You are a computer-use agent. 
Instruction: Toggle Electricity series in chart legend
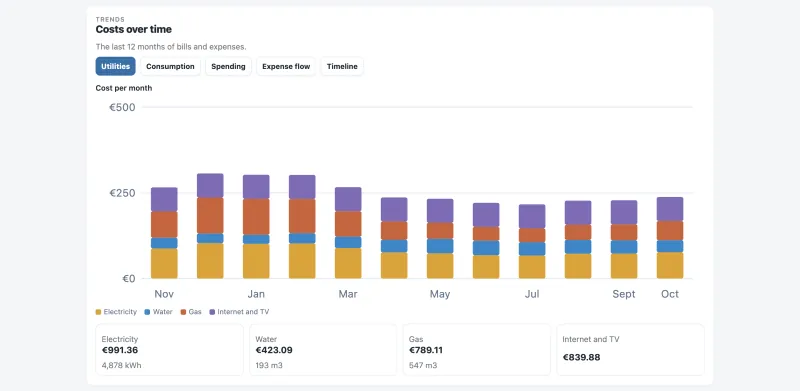click(116, 311)
